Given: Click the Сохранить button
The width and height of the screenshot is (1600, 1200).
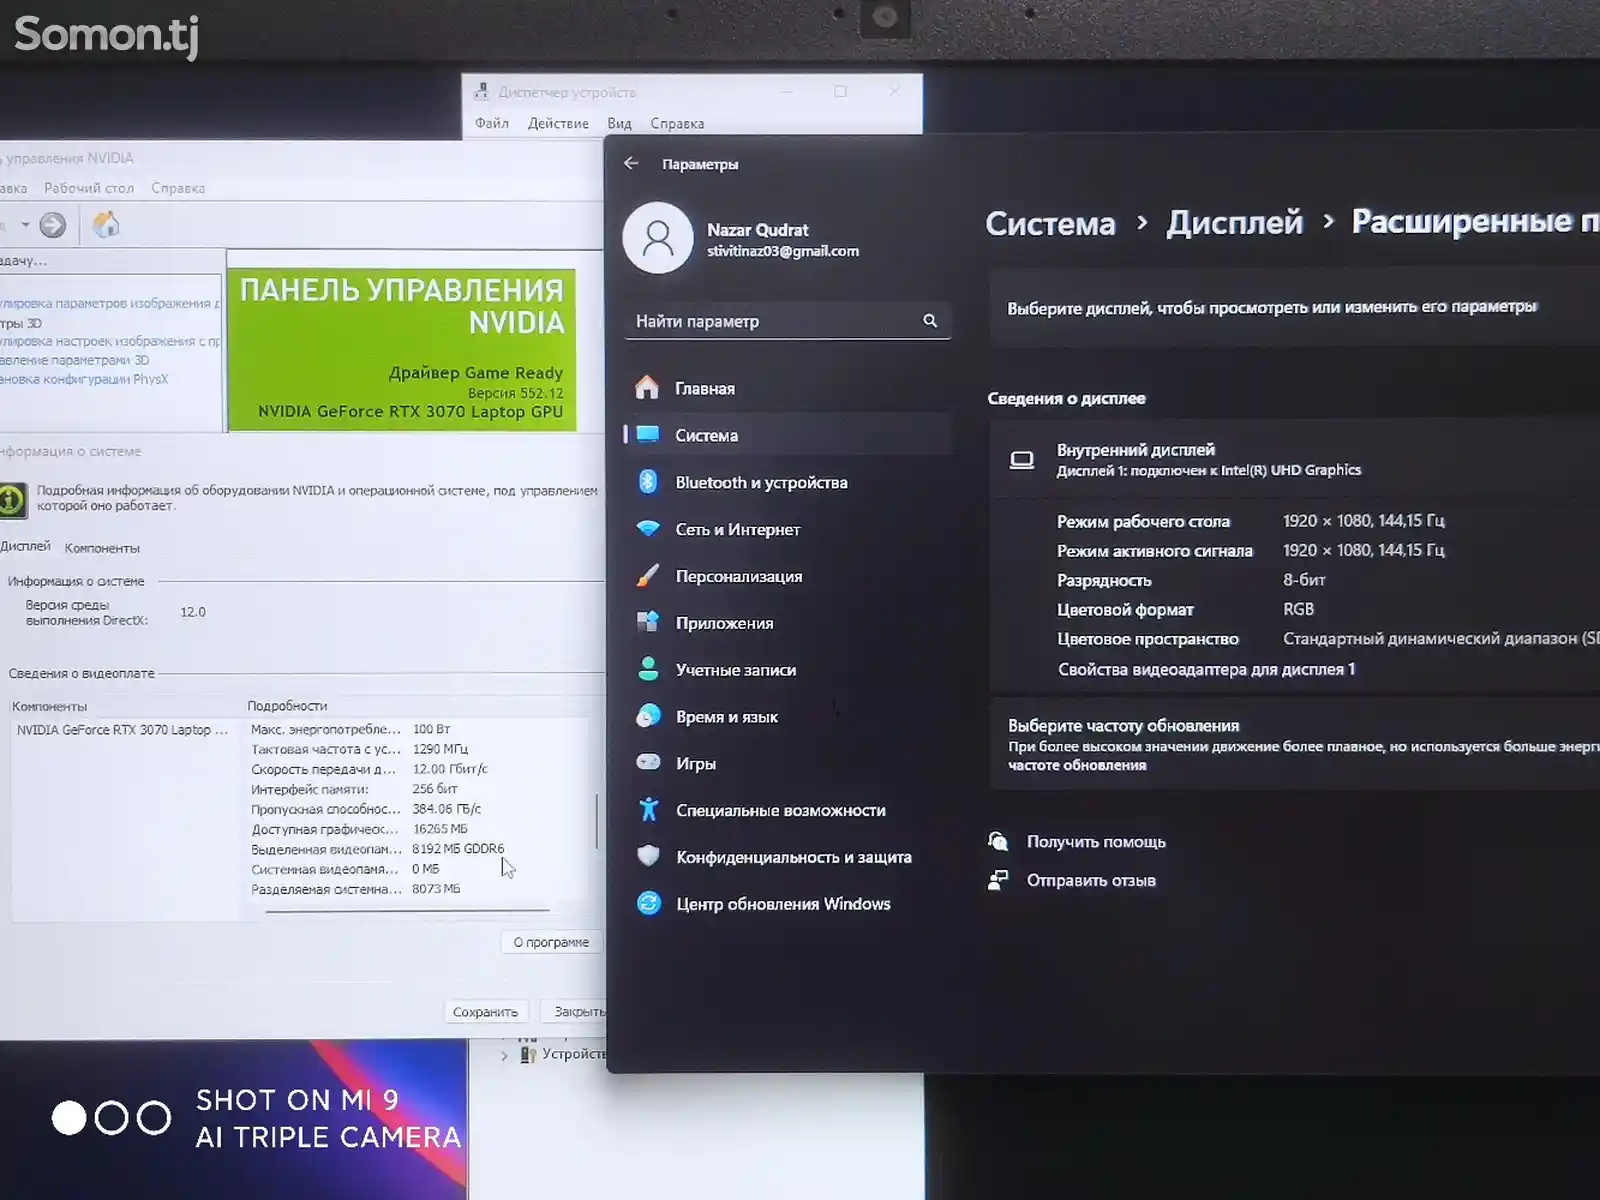Looking at the screenshot, I should click(x=485, y=1012).
